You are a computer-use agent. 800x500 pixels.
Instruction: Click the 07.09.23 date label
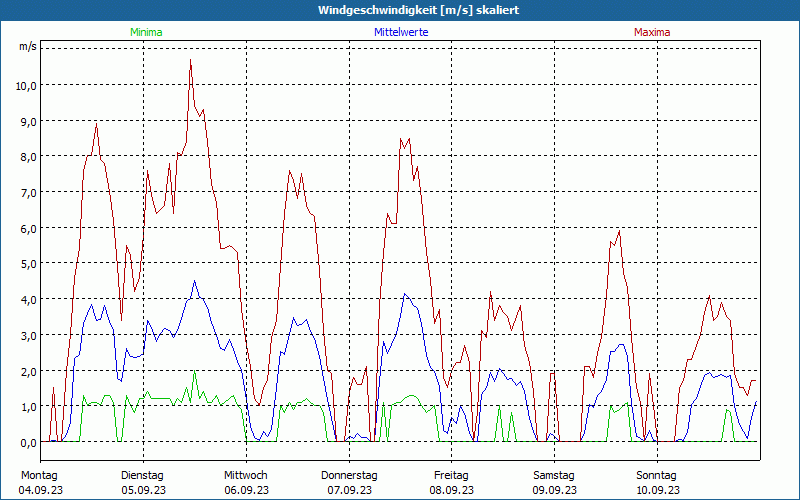click(349, 490)
